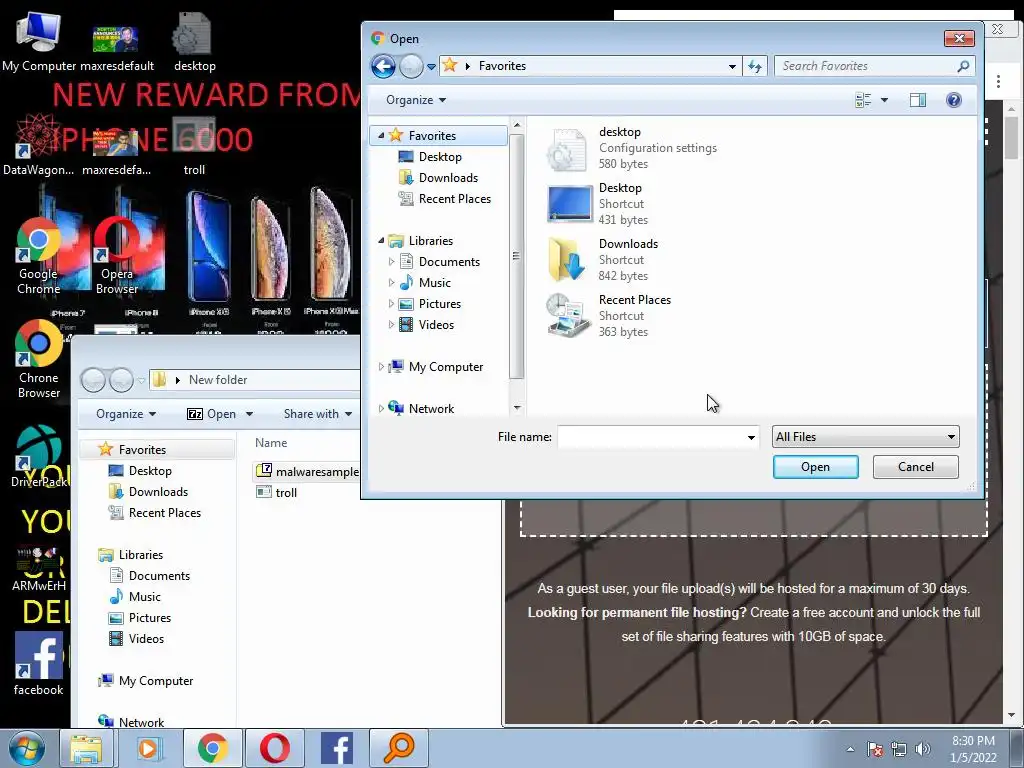
Task: Click the Back arrow in Open dialog
Action: click(x=383, y=66)
